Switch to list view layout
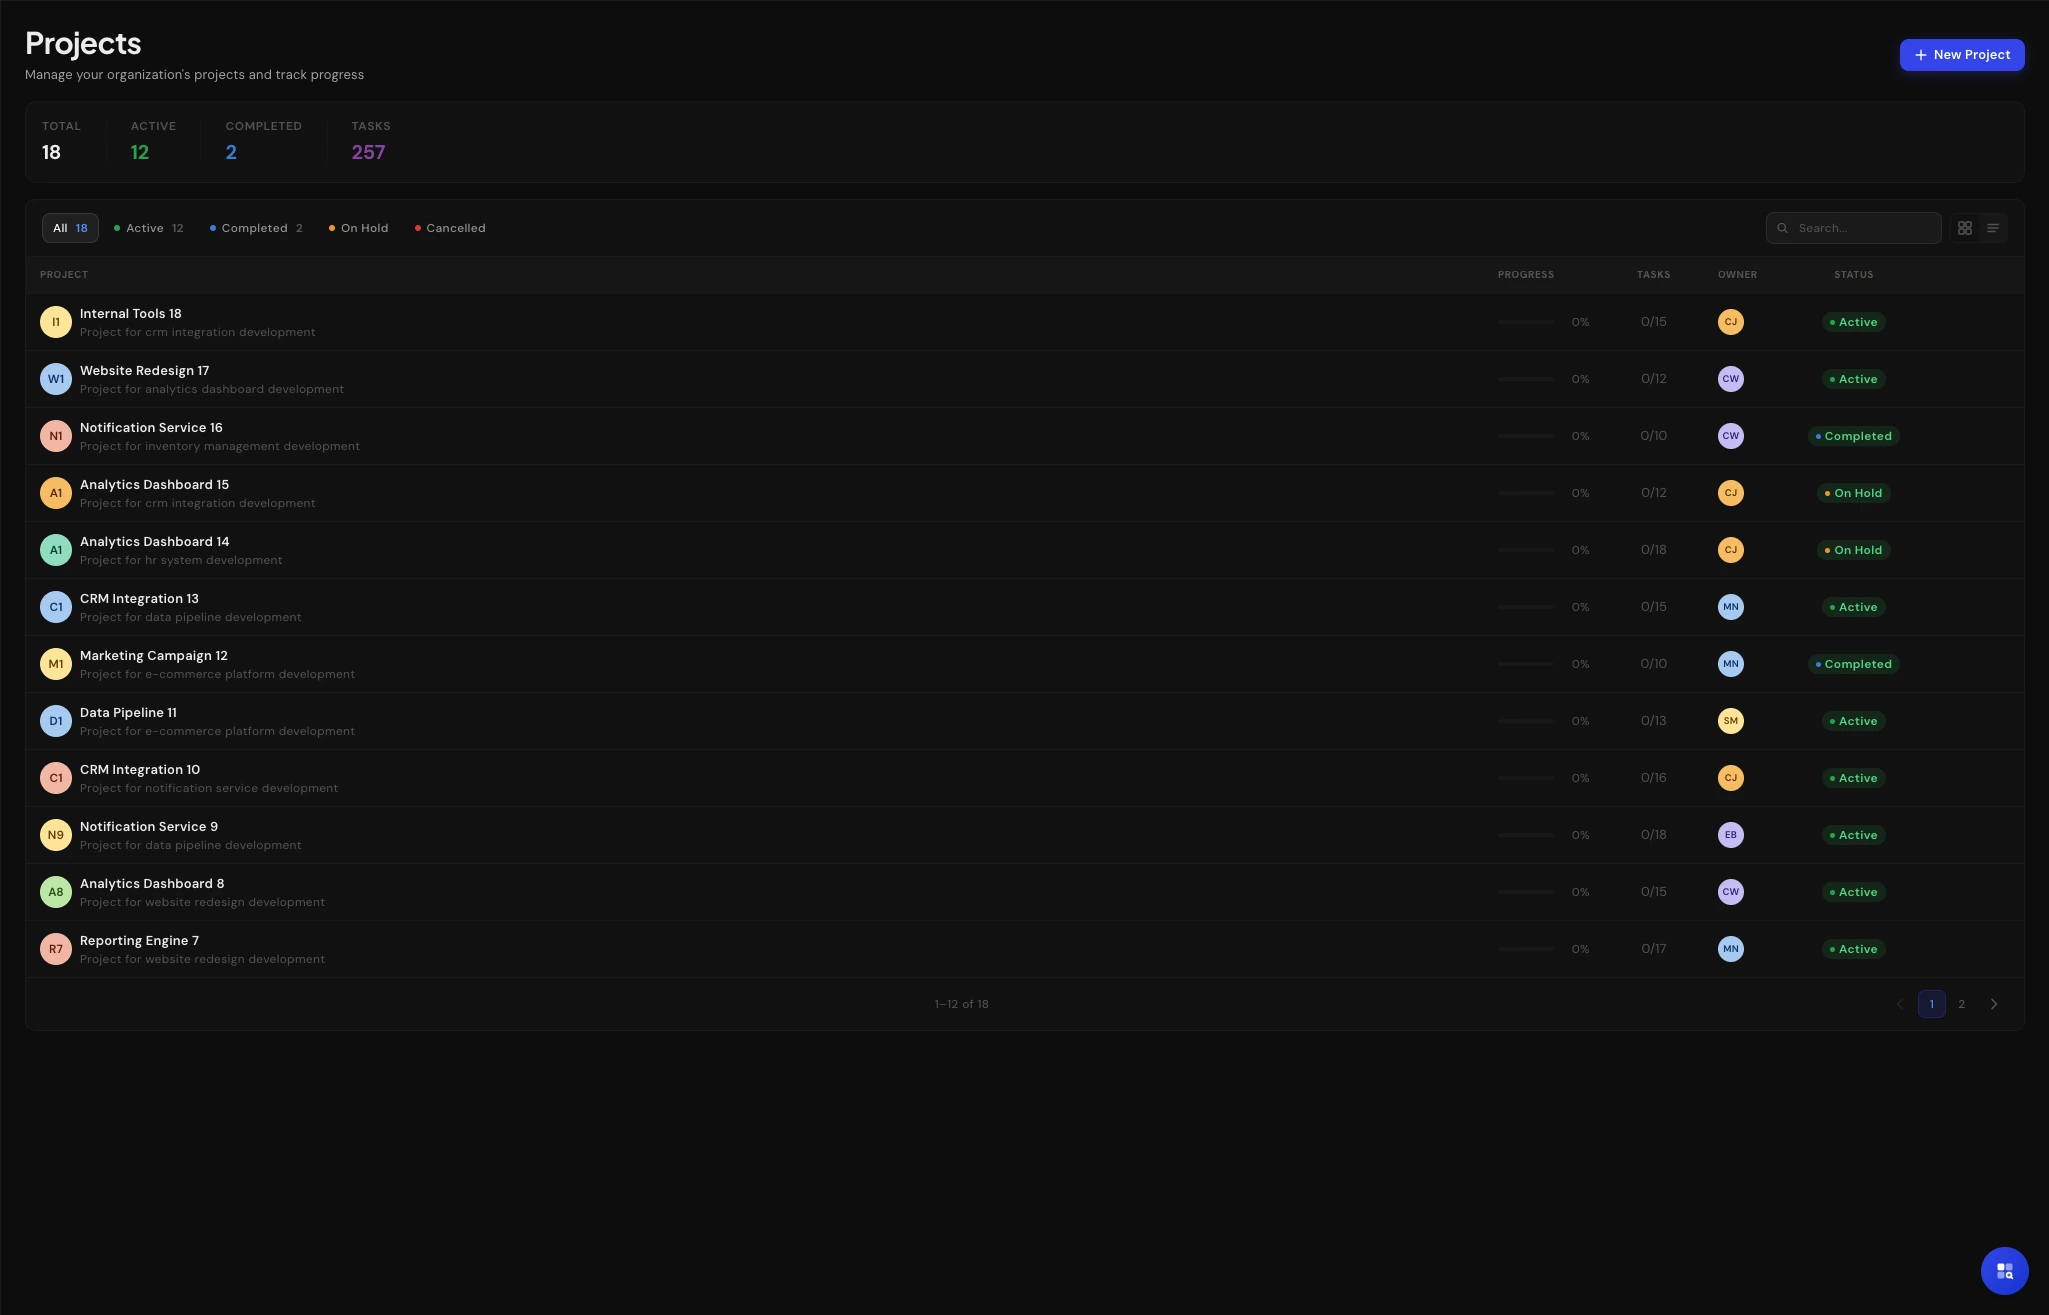This screenshot has height=1315, width=2049. [1992, 228]
